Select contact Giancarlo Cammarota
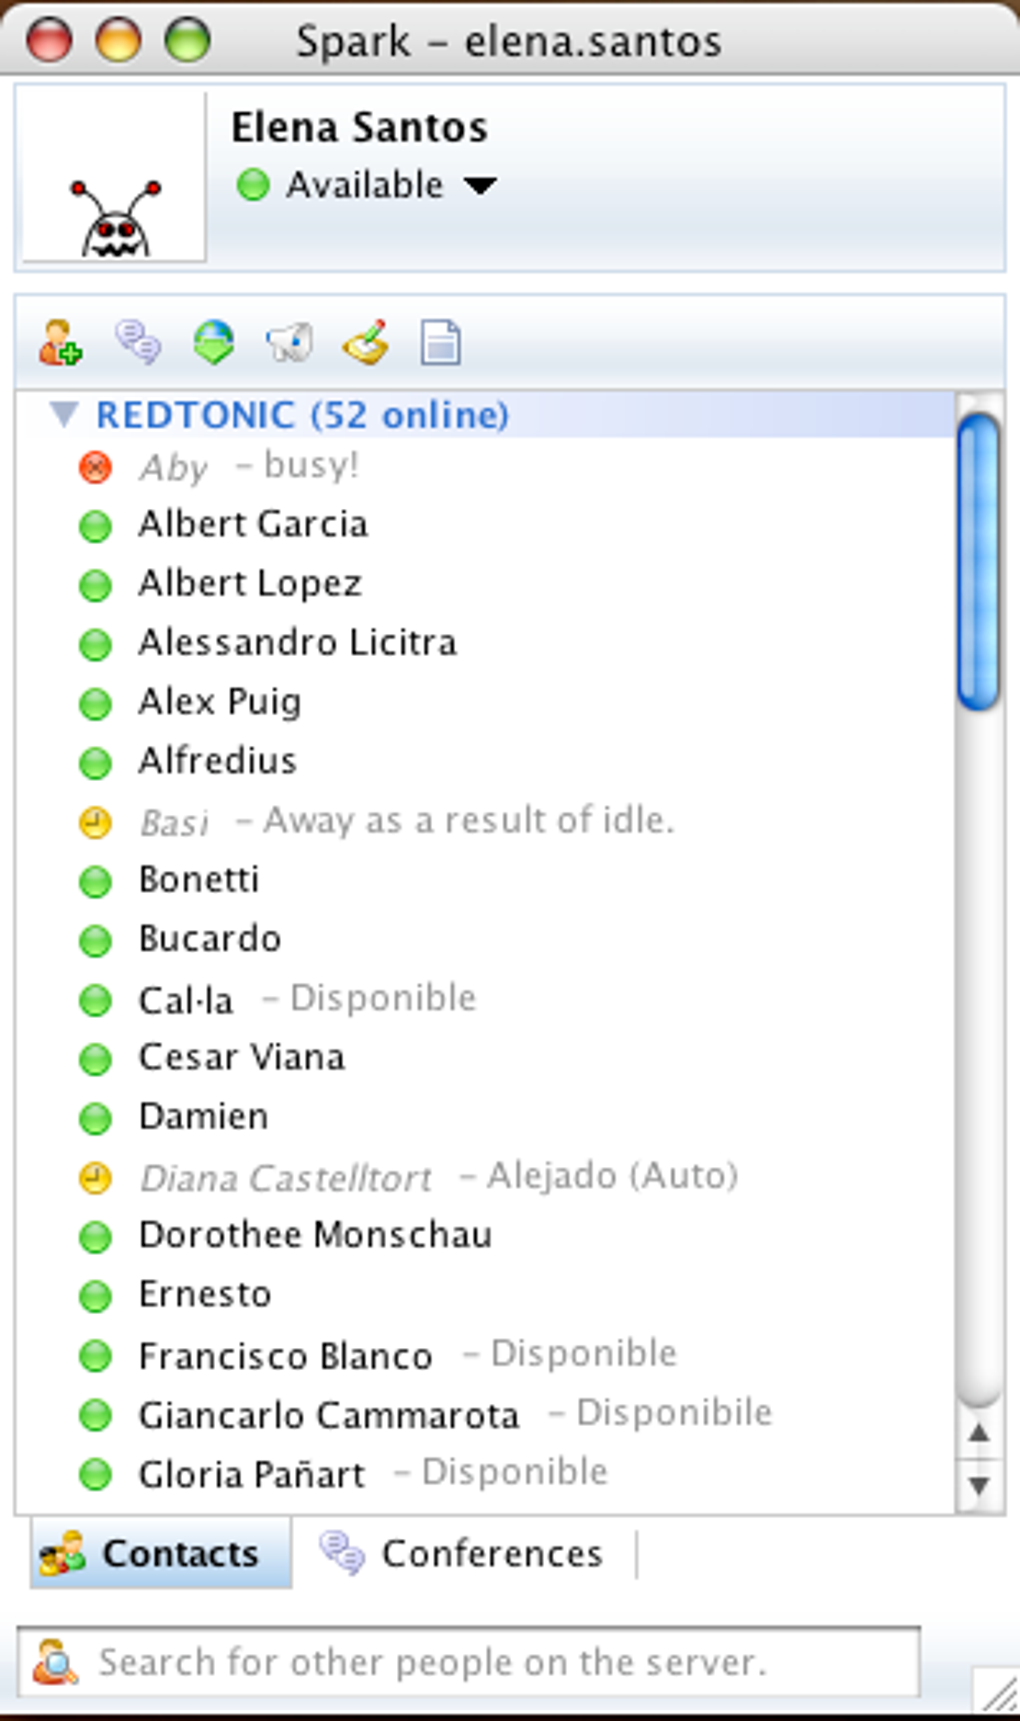The width and height of the screenshot is (1020, 1721). coord(328,1415)
